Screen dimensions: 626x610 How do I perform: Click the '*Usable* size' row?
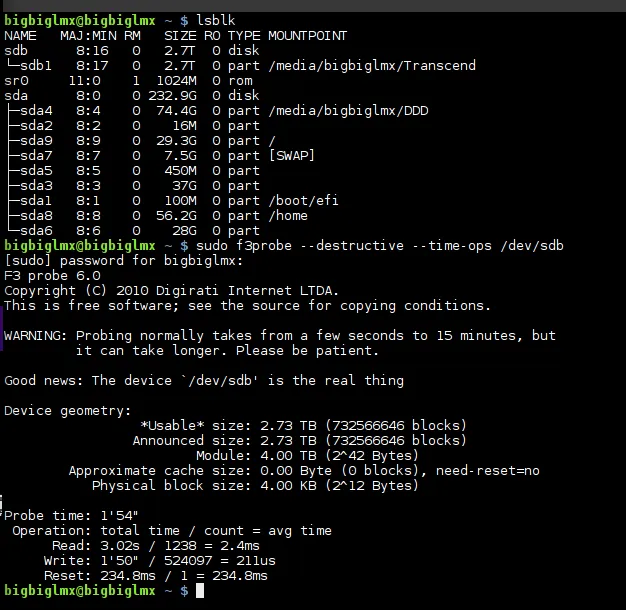[303, 426]
